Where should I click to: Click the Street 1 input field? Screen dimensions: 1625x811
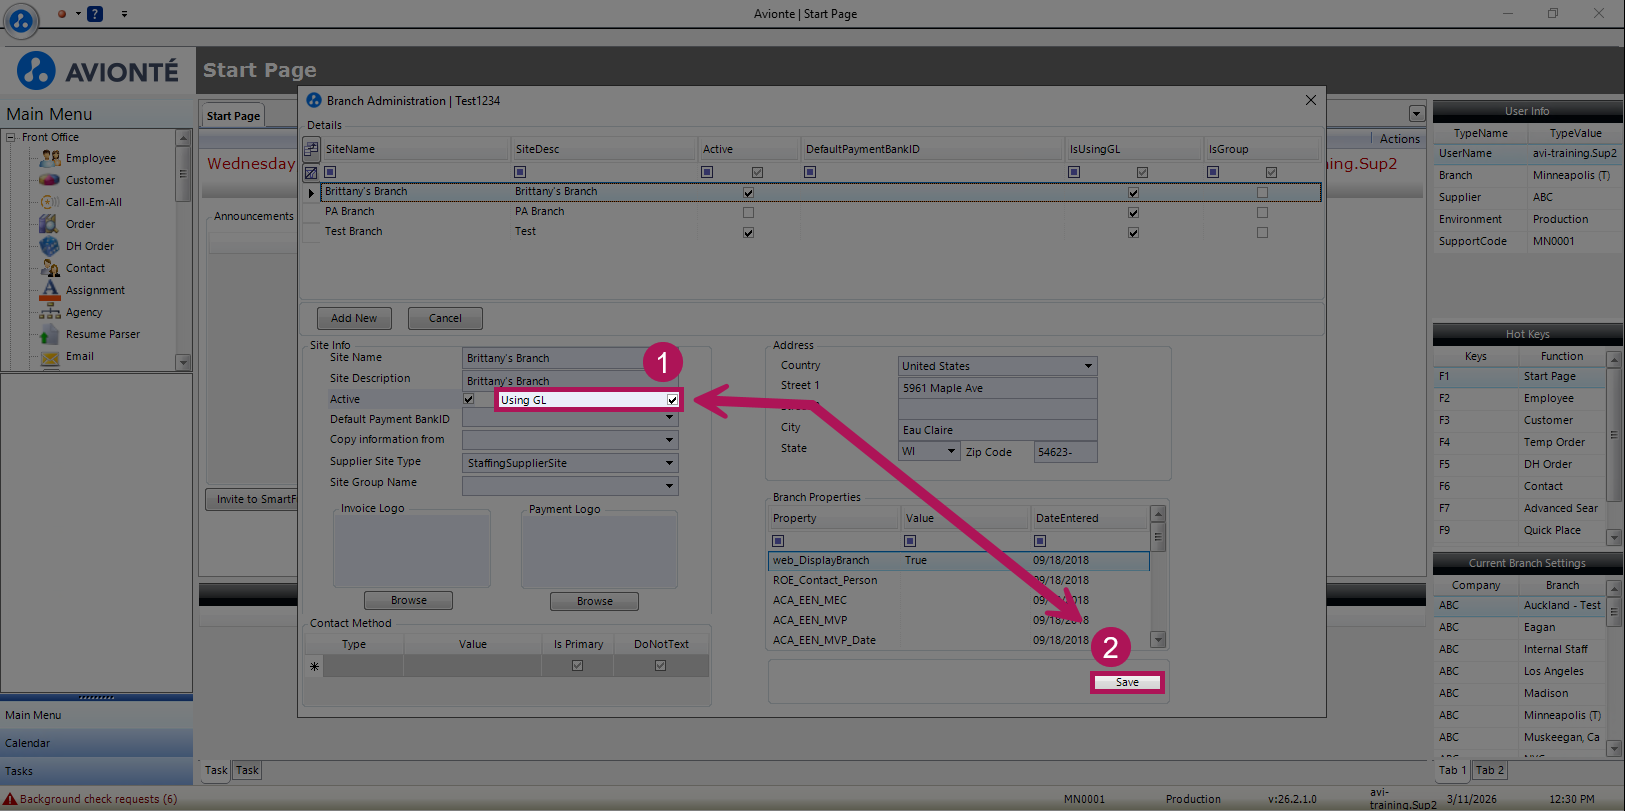point(998,388)
